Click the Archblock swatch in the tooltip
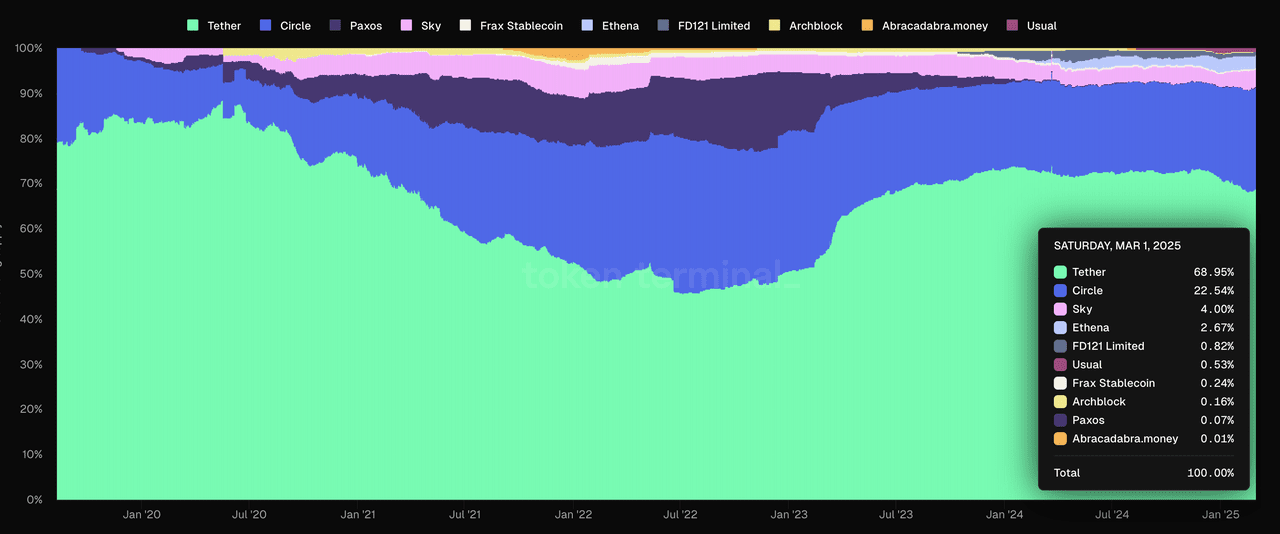 pyautogui.click(x=1060, y=401)
